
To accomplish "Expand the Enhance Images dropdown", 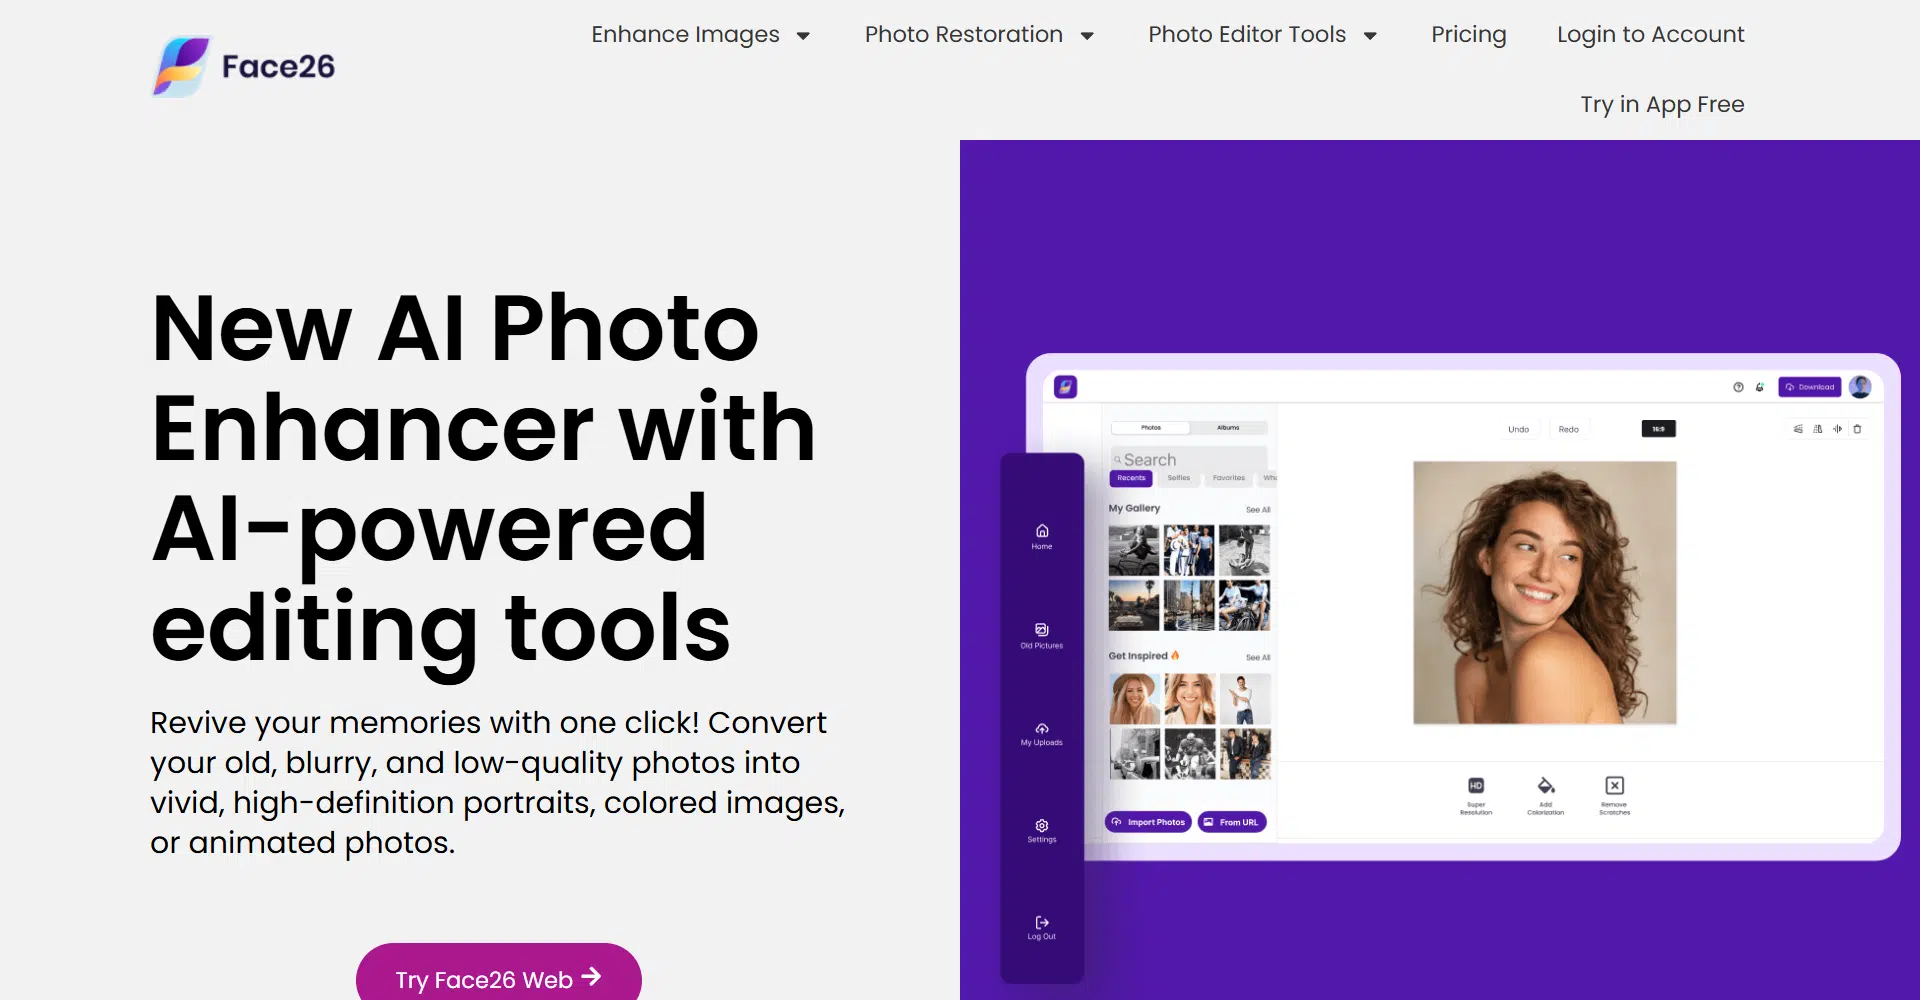I will 700,35.
